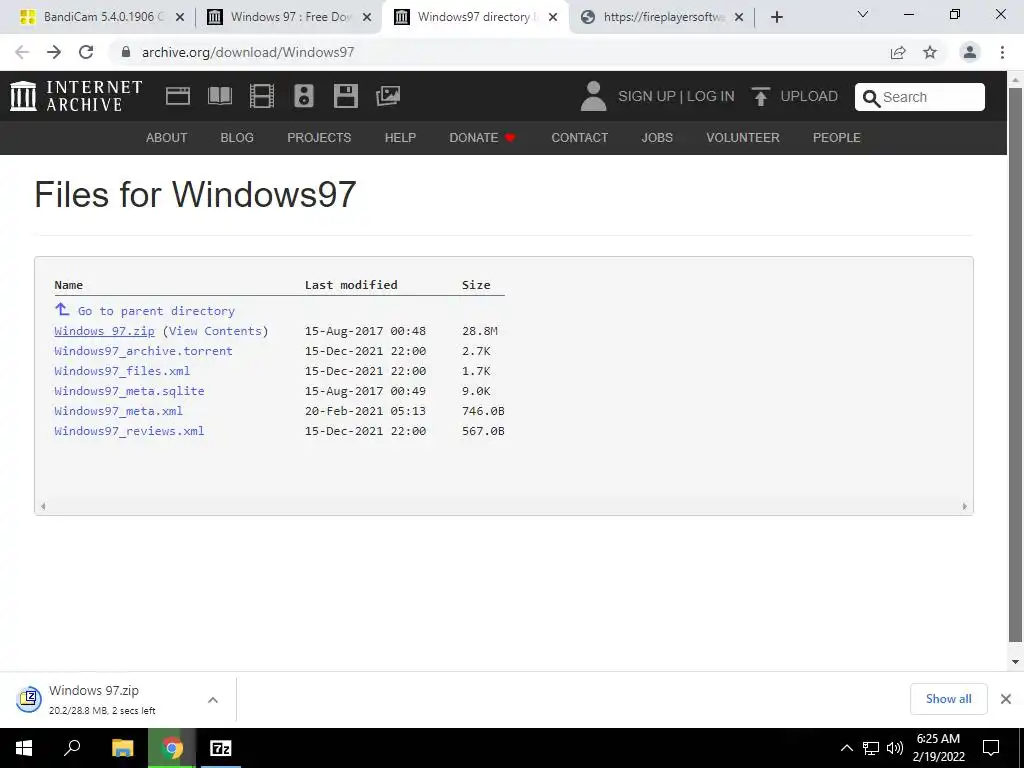Click the search magnifier icon in Archive search

pos(871,98)
